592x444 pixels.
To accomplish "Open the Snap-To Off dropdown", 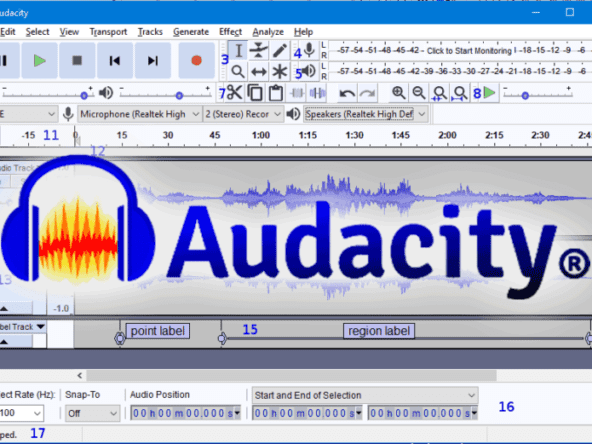I will point(92,413).
